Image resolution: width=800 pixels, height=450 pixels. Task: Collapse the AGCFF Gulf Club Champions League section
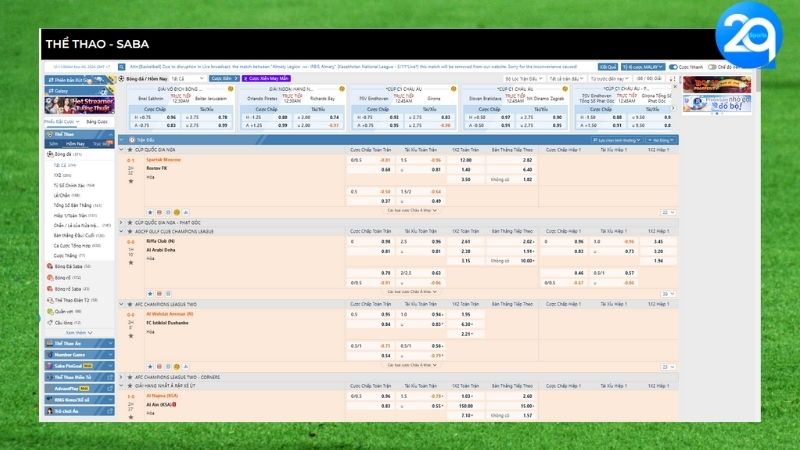[121, 232]
